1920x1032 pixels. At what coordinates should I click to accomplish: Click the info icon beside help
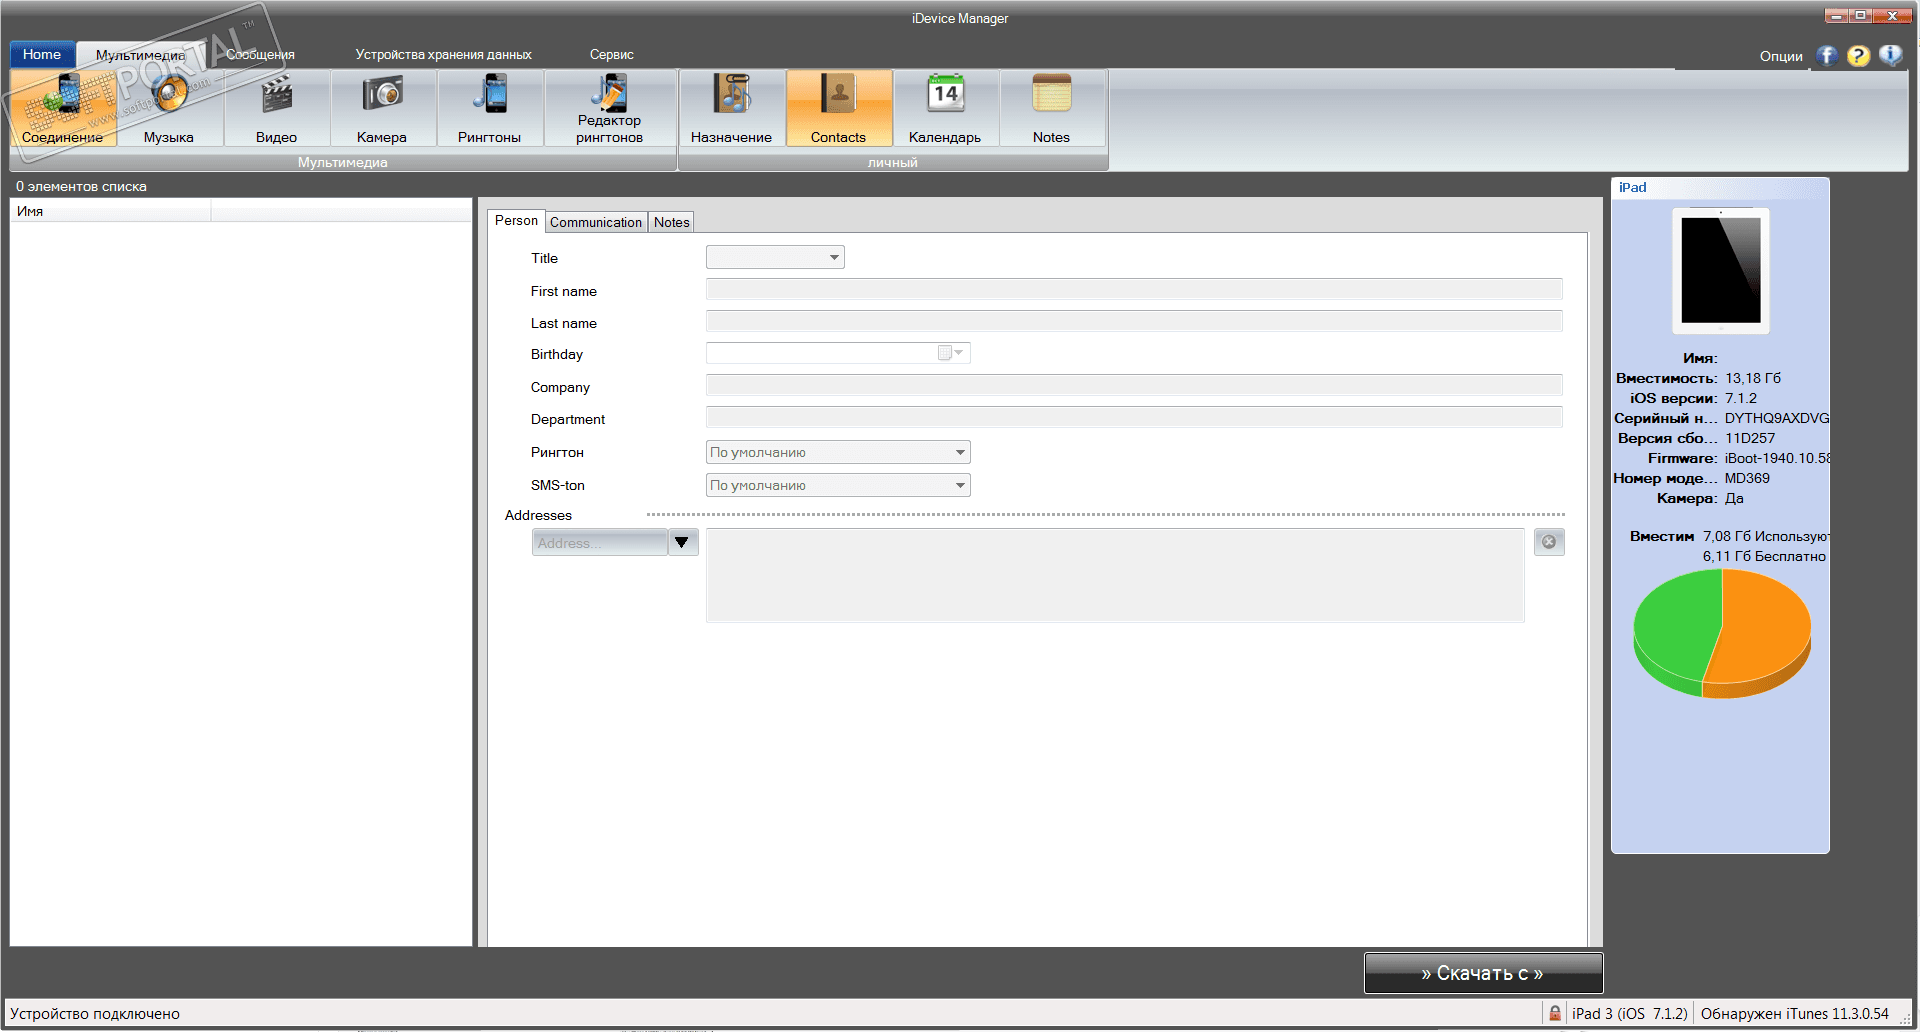1891,56
